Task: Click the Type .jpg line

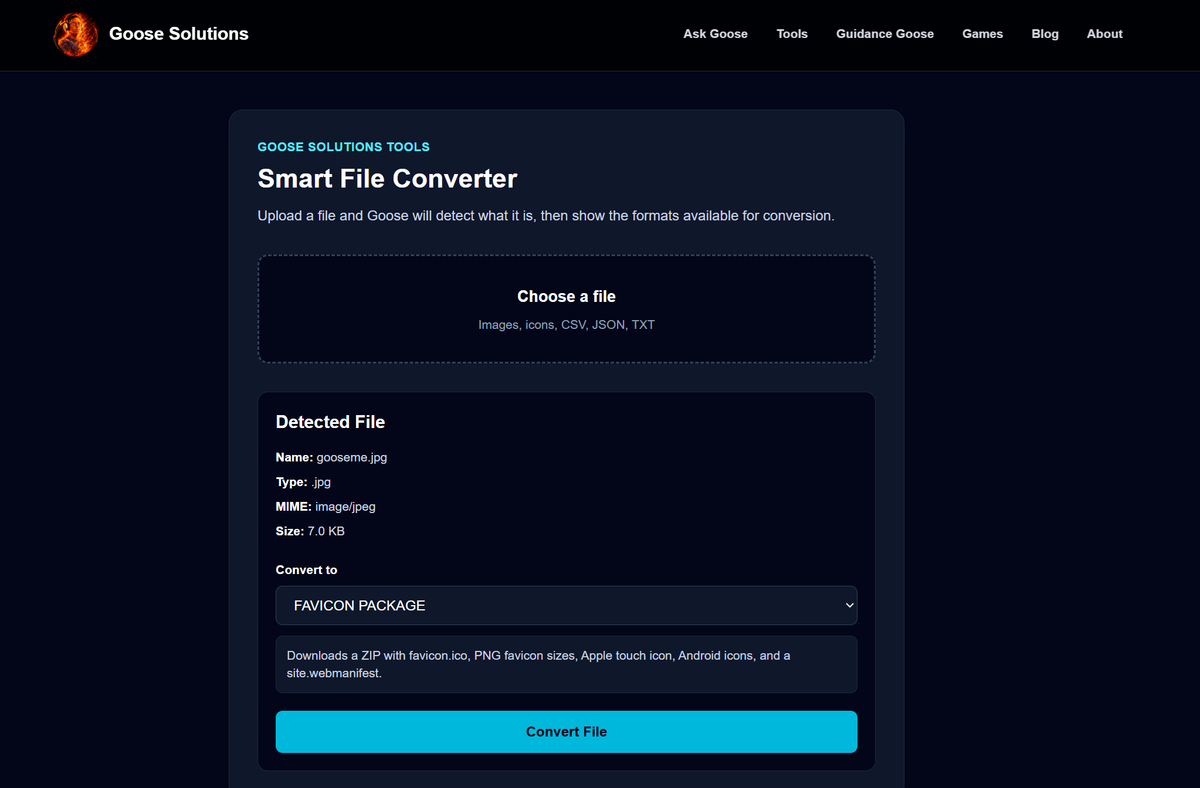Action: click(x=303, y=482)
